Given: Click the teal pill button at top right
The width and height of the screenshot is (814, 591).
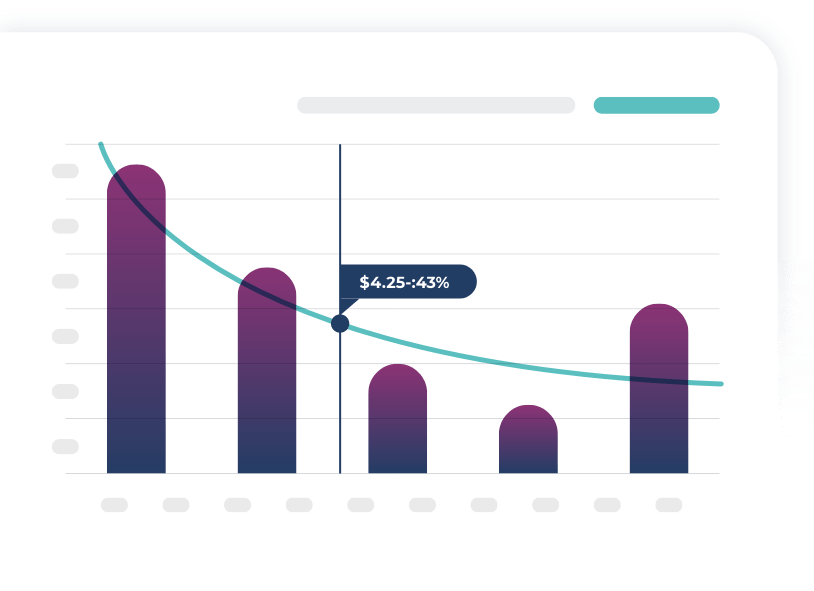Looking at the screenshot, I should point(656,105).
